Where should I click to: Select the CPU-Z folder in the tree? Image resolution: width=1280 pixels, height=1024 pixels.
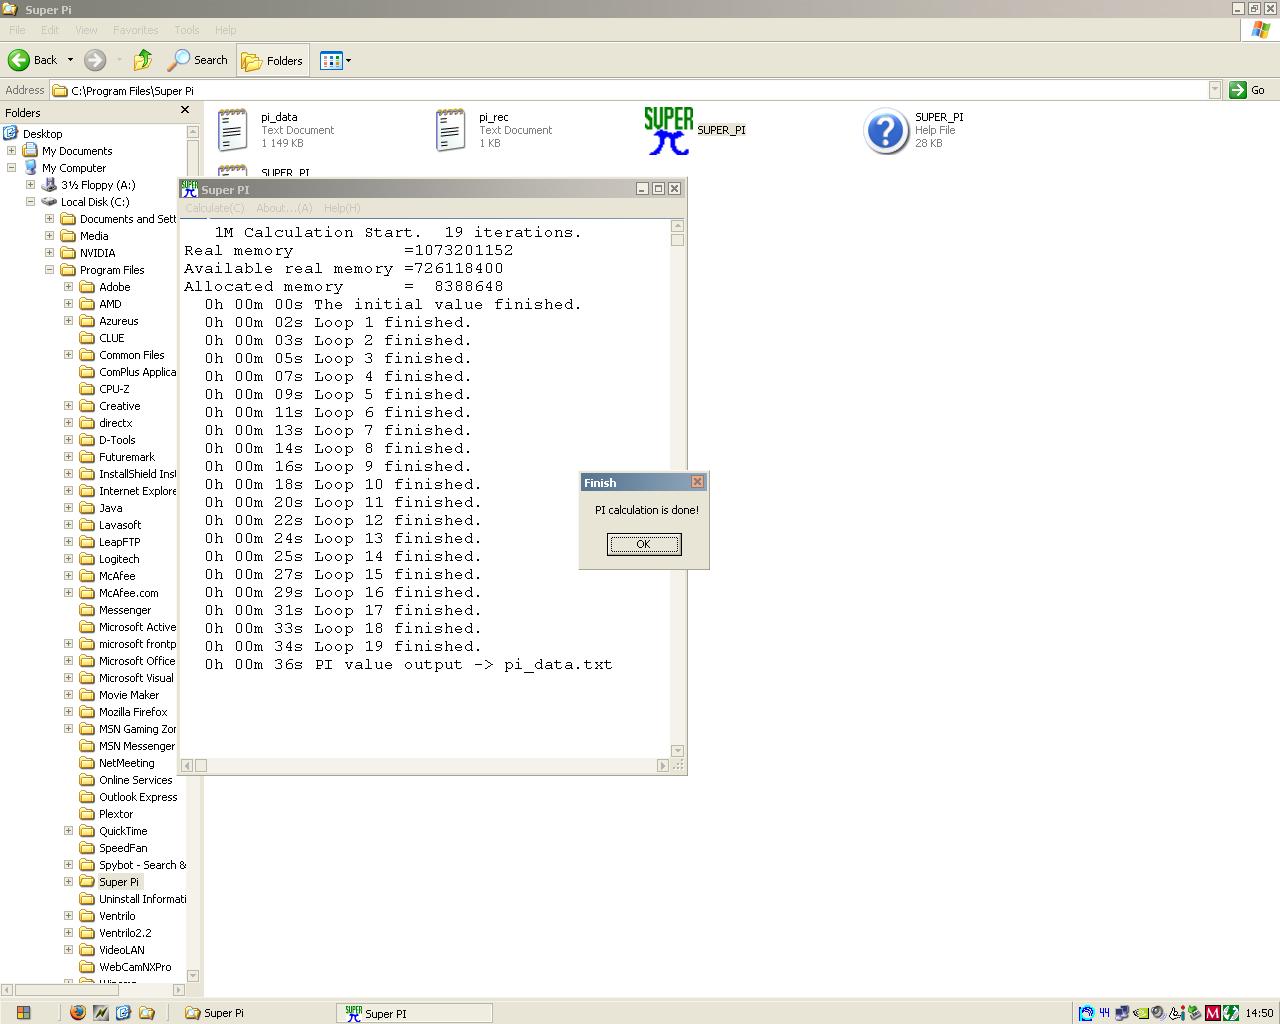114,389
